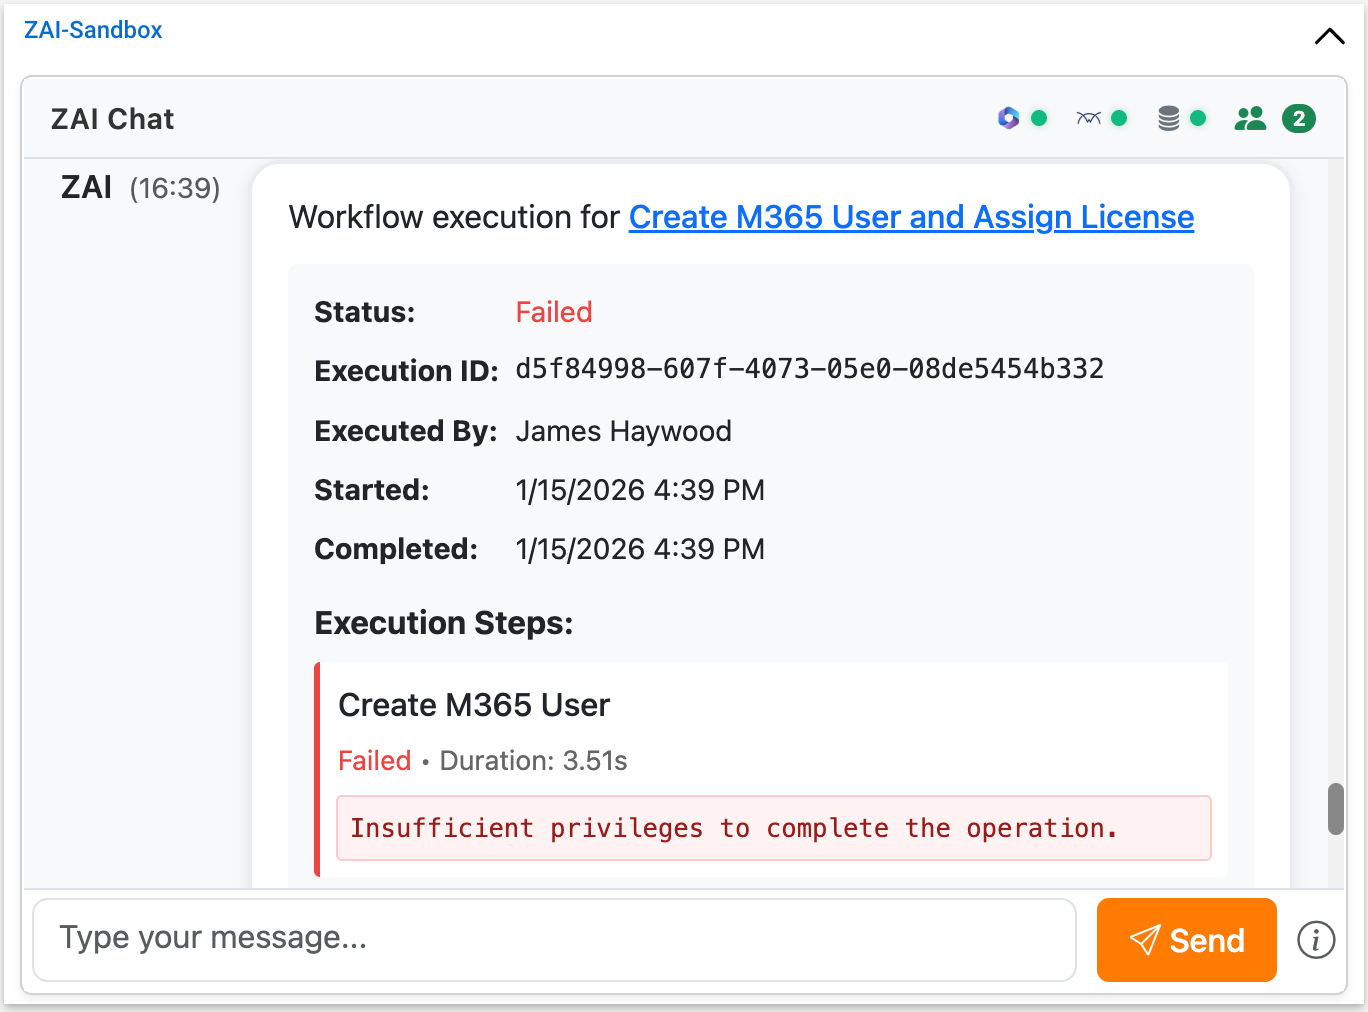Click the green dot beside handshake icon

(x=1119, y=118)
